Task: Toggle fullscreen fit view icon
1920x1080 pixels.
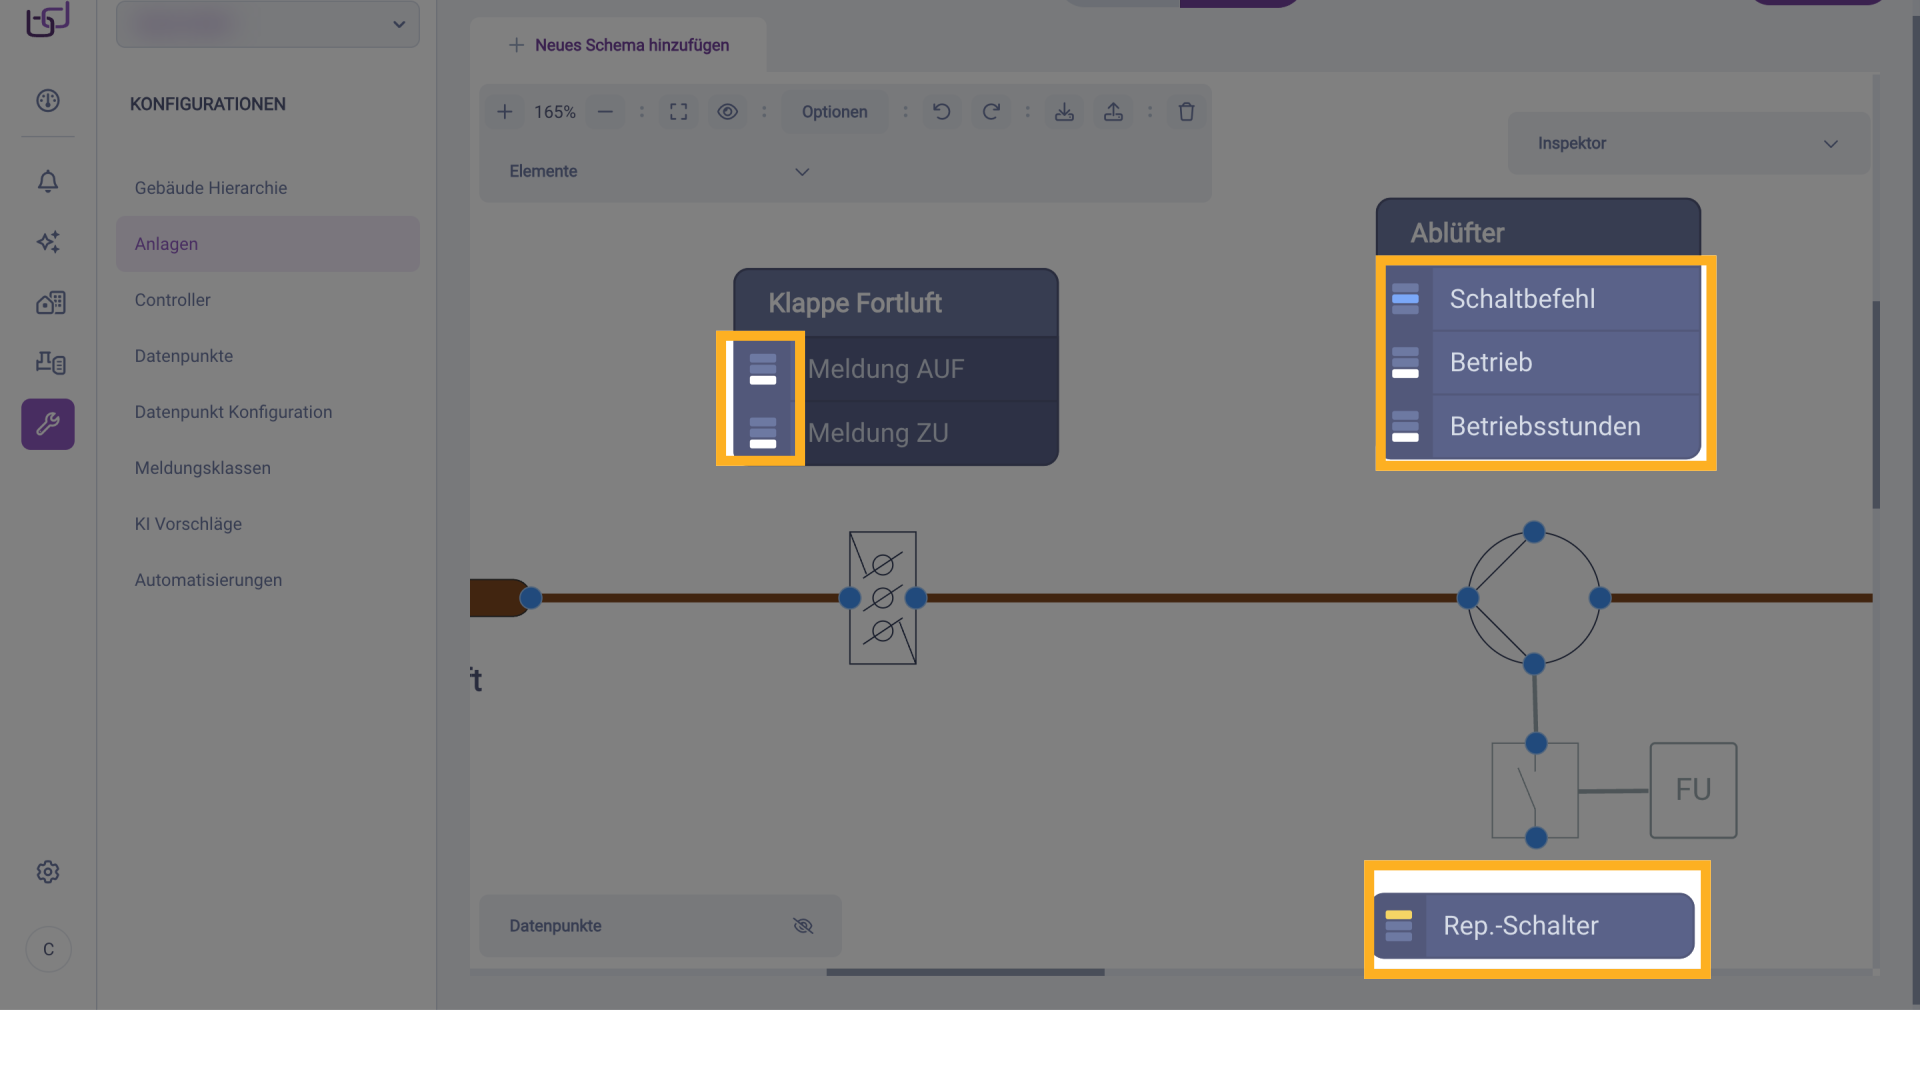Action: tap(678, 112)
